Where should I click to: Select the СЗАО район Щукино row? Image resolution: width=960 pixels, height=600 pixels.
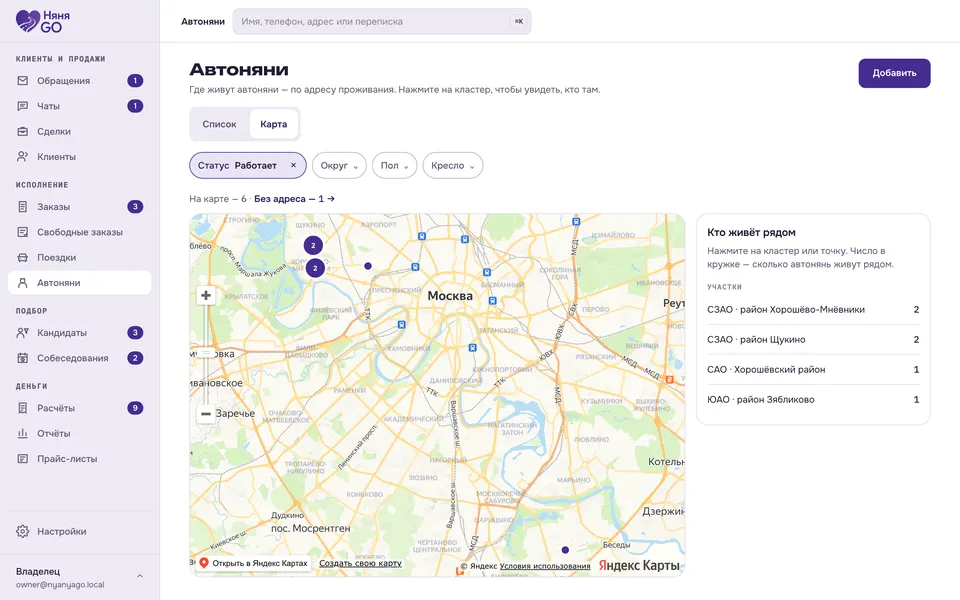(x=813, y=340)
